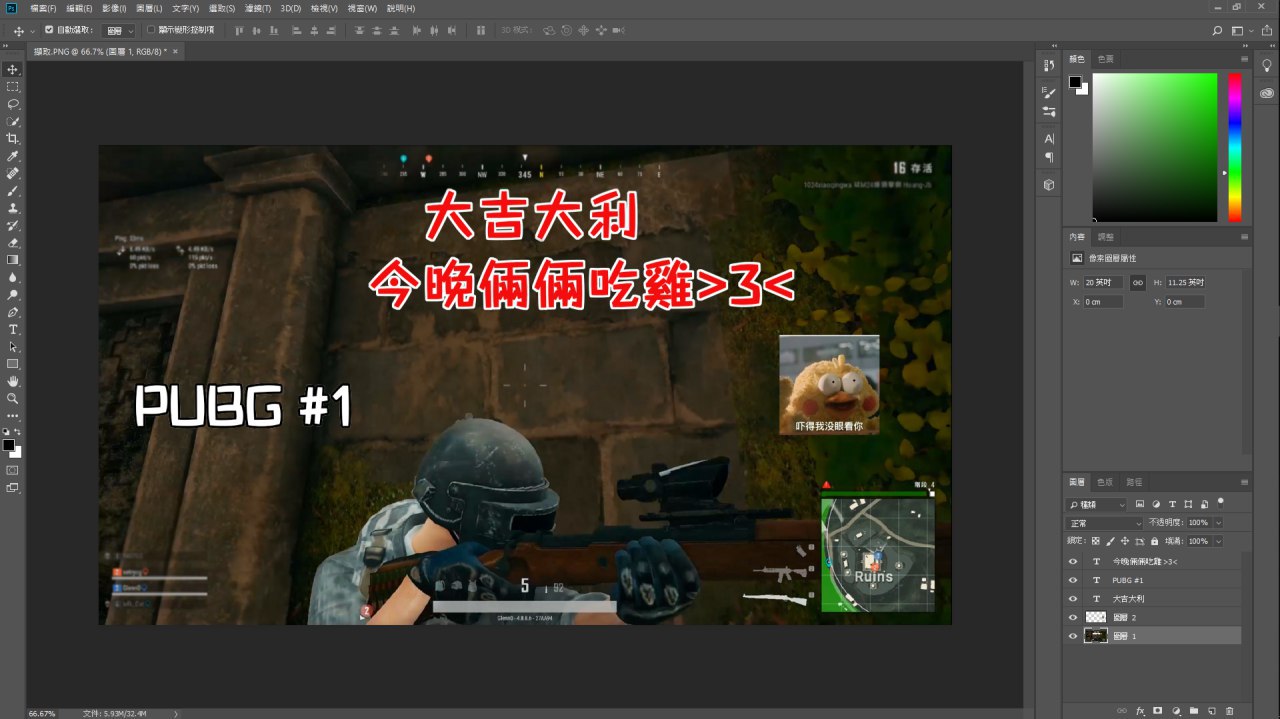
Task: Select the Lasso tool
Action: [13, 104]
